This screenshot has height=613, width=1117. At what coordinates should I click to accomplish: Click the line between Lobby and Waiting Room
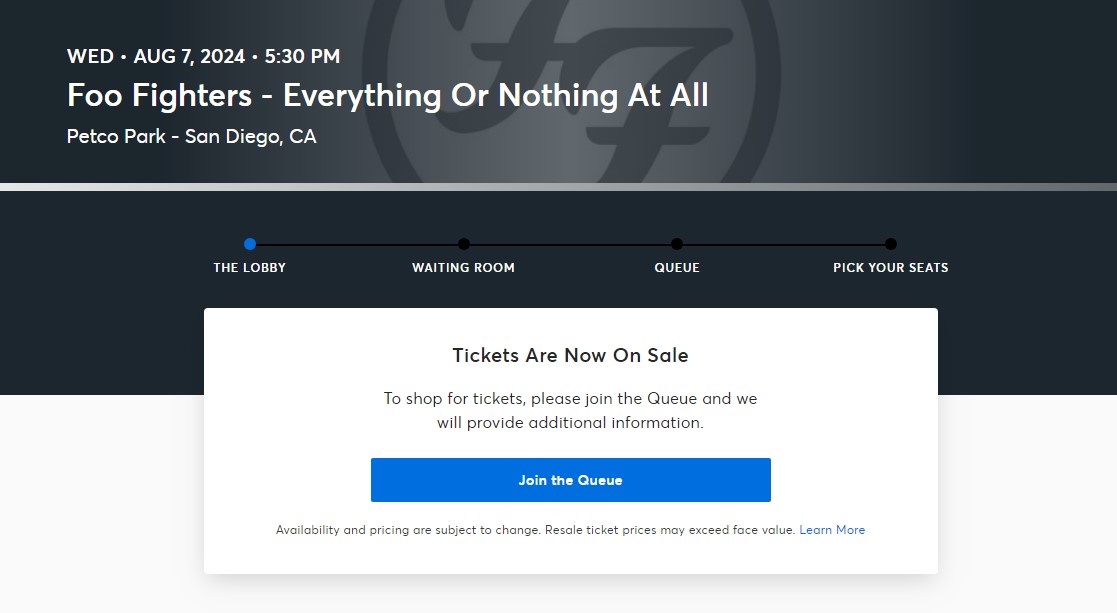(357, 244)
